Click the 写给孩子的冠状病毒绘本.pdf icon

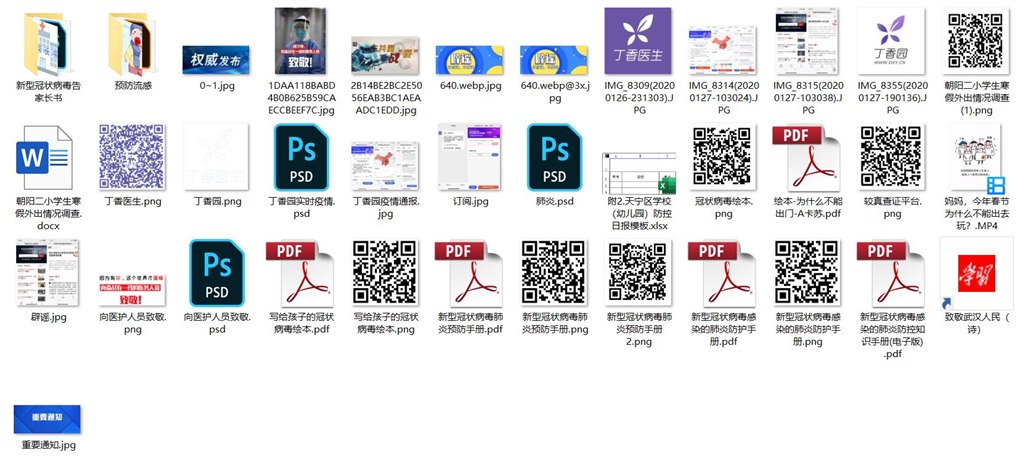pyautogui.click(x=301, y=275)
